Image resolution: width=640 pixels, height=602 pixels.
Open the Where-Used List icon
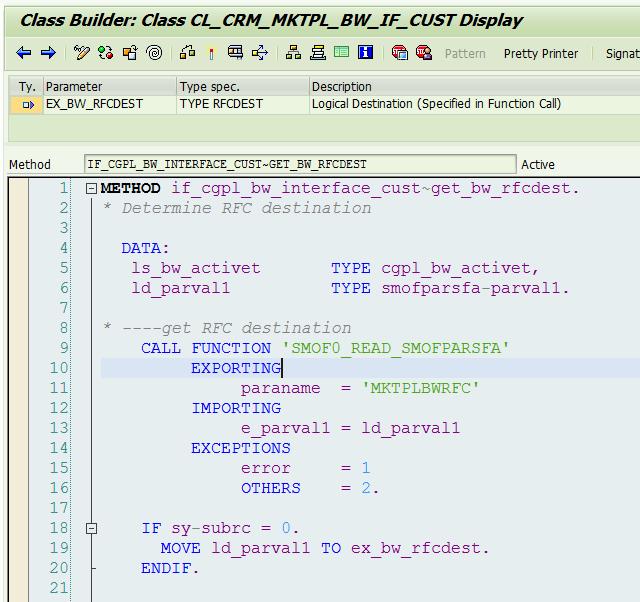click(260, 53)
